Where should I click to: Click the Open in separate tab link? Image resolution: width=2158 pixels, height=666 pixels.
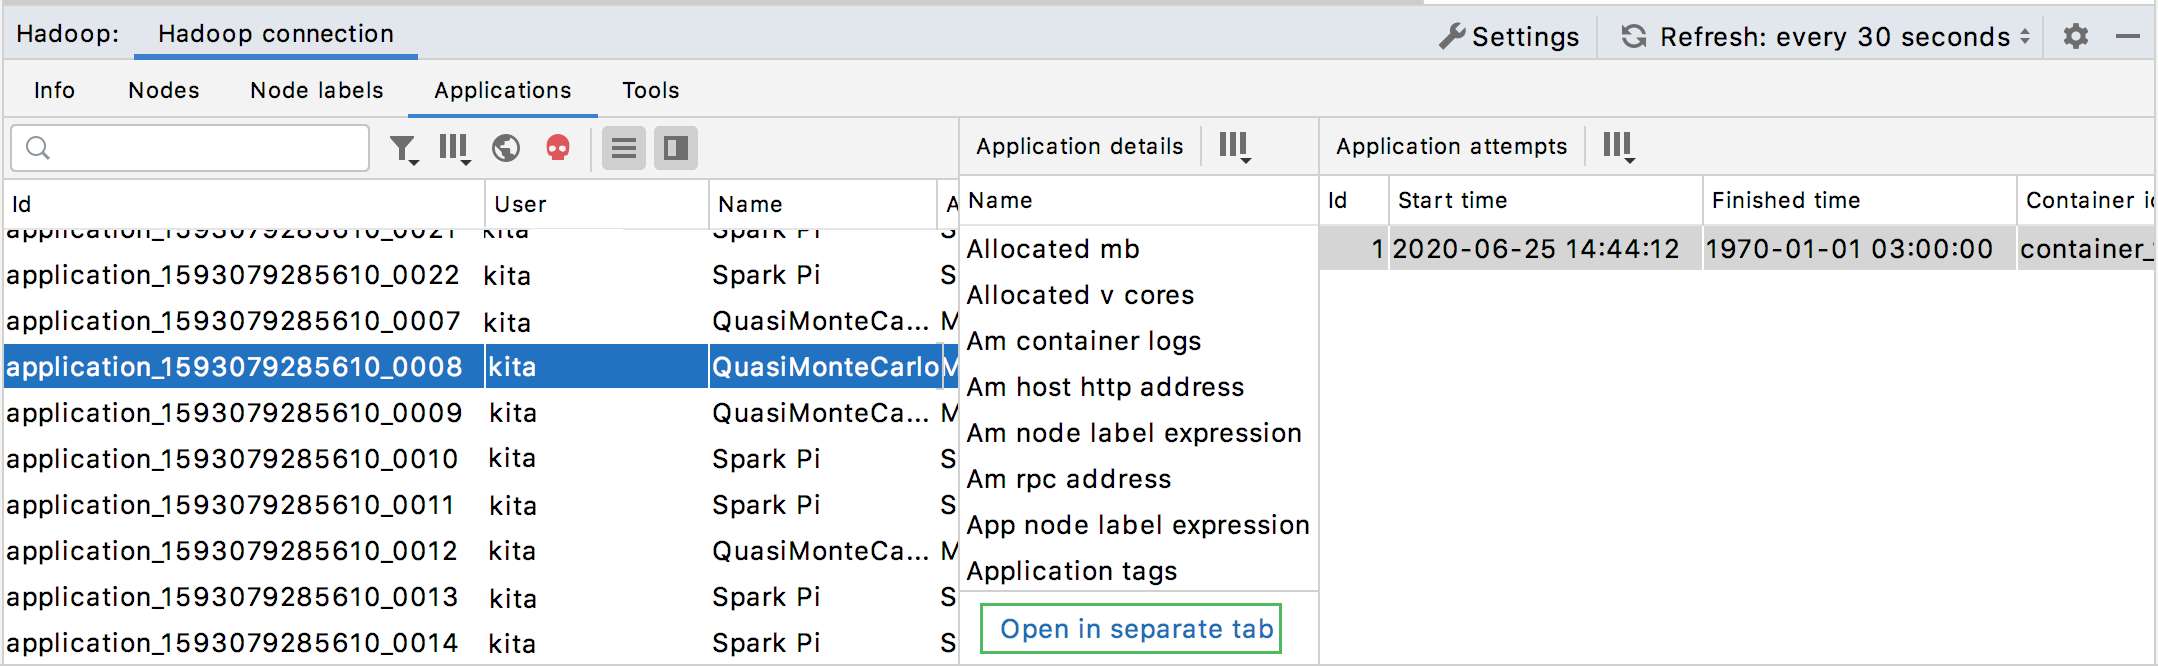(x=1136, y=629)
